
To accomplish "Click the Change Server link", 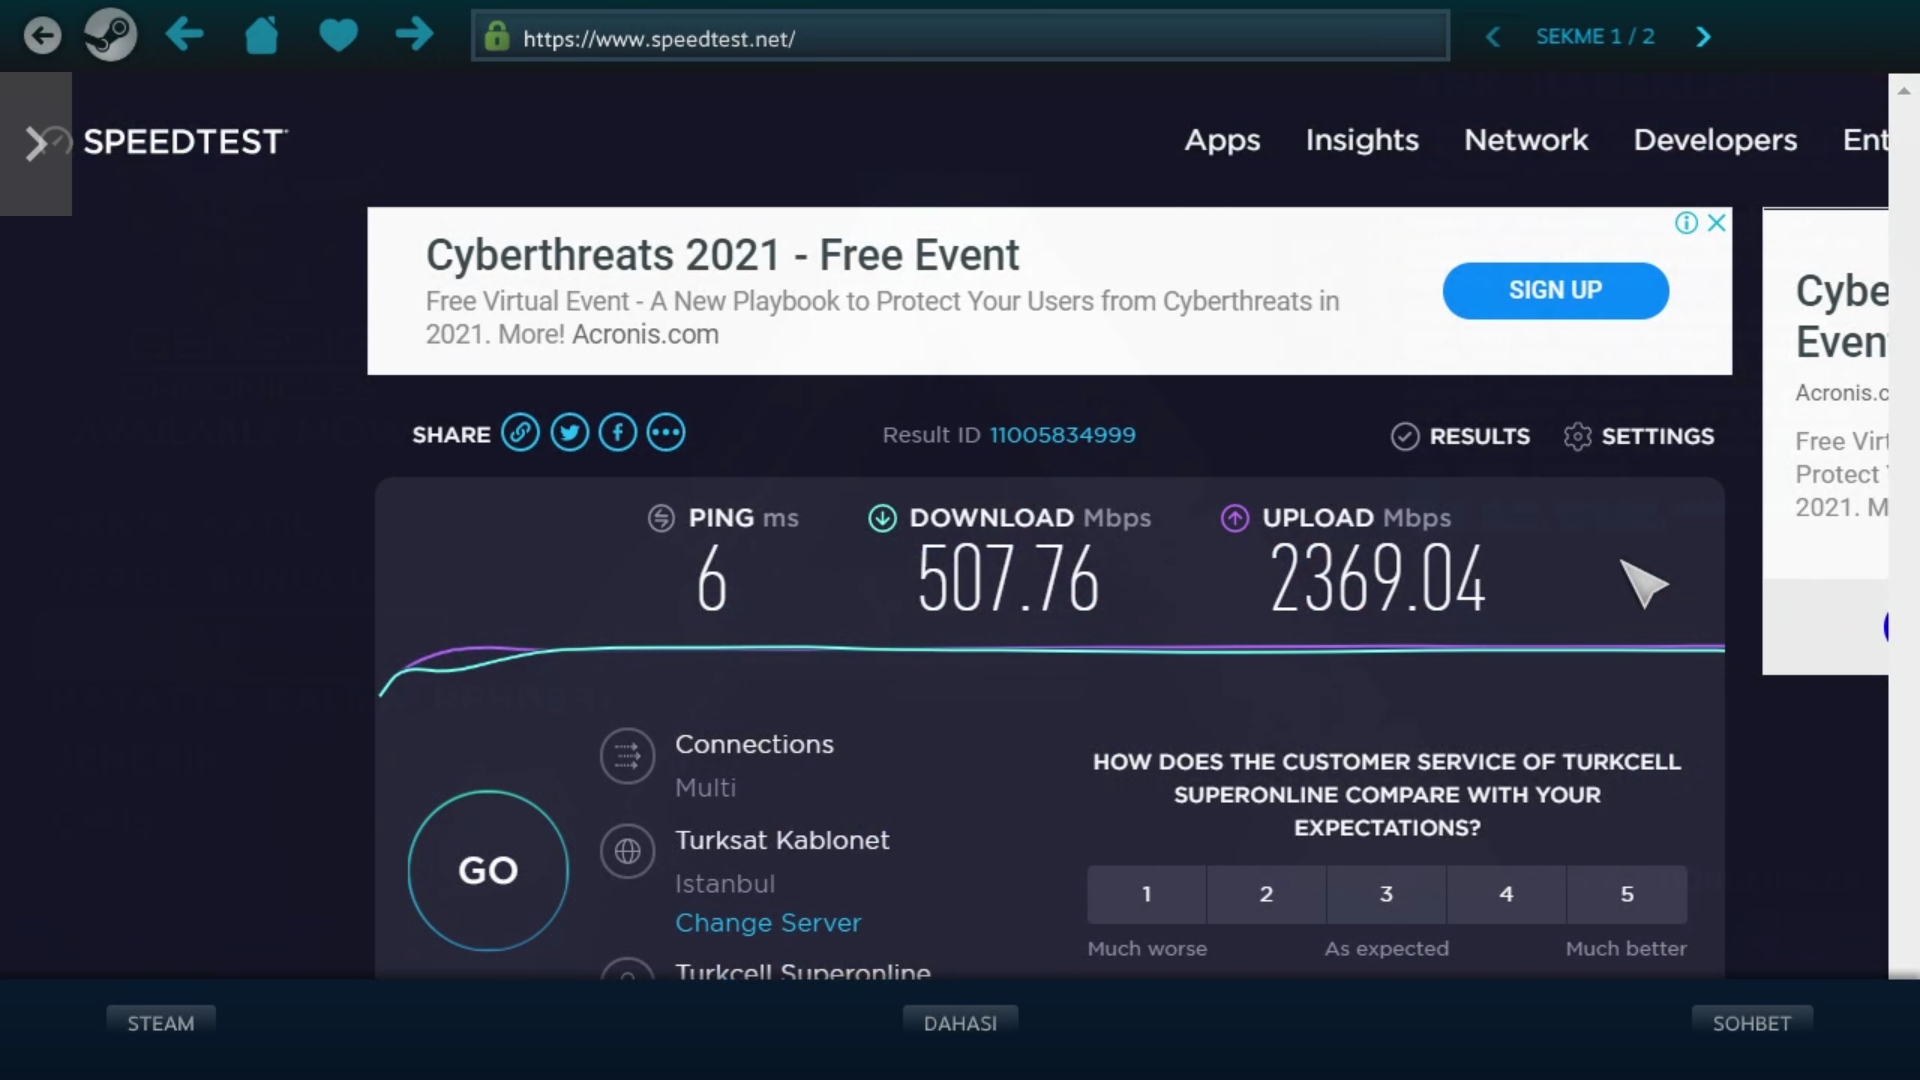I will pos(768,923).
